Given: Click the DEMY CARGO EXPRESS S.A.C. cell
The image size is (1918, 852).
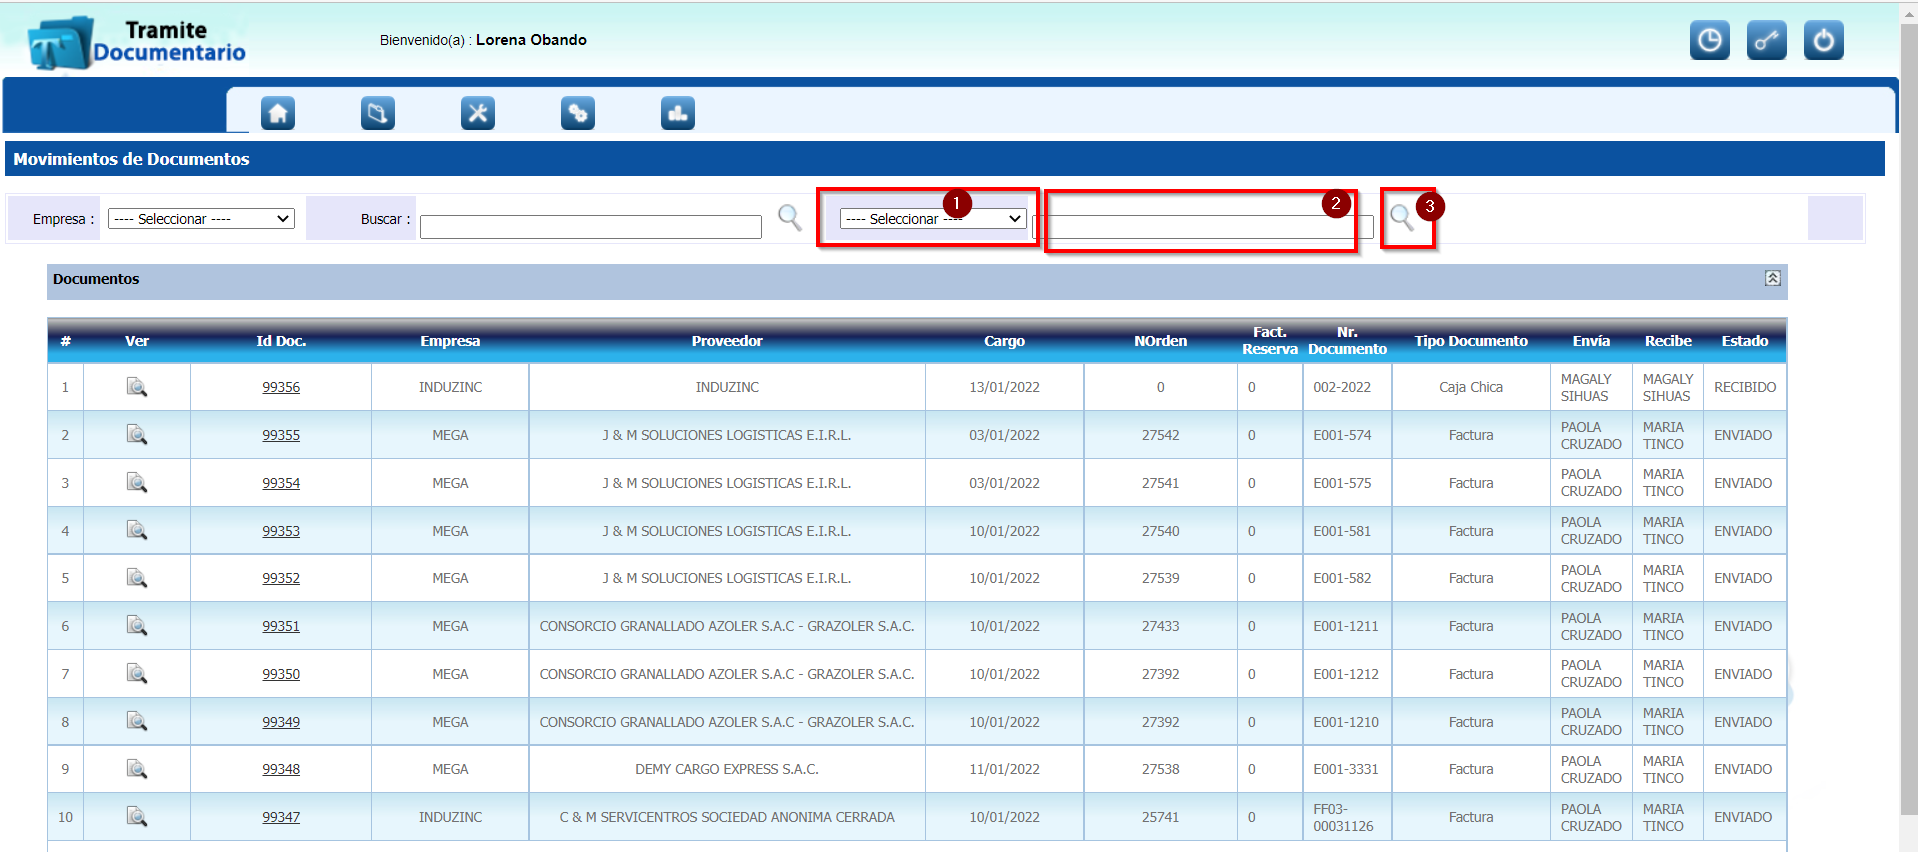Looking at the screenshot, I should [x=727, y=769].
